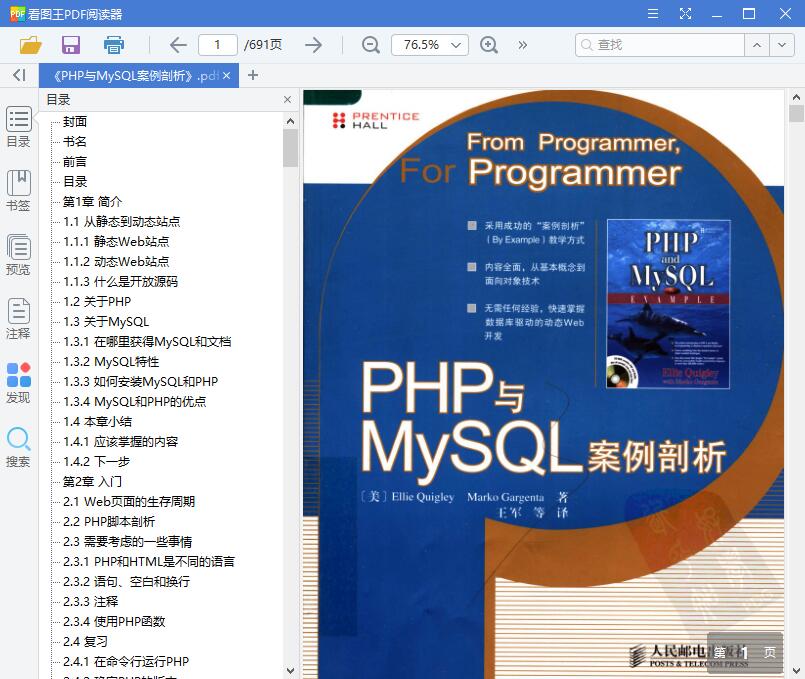
Task: Save document using the floppy disk icon
Action: tap(71, 45)
